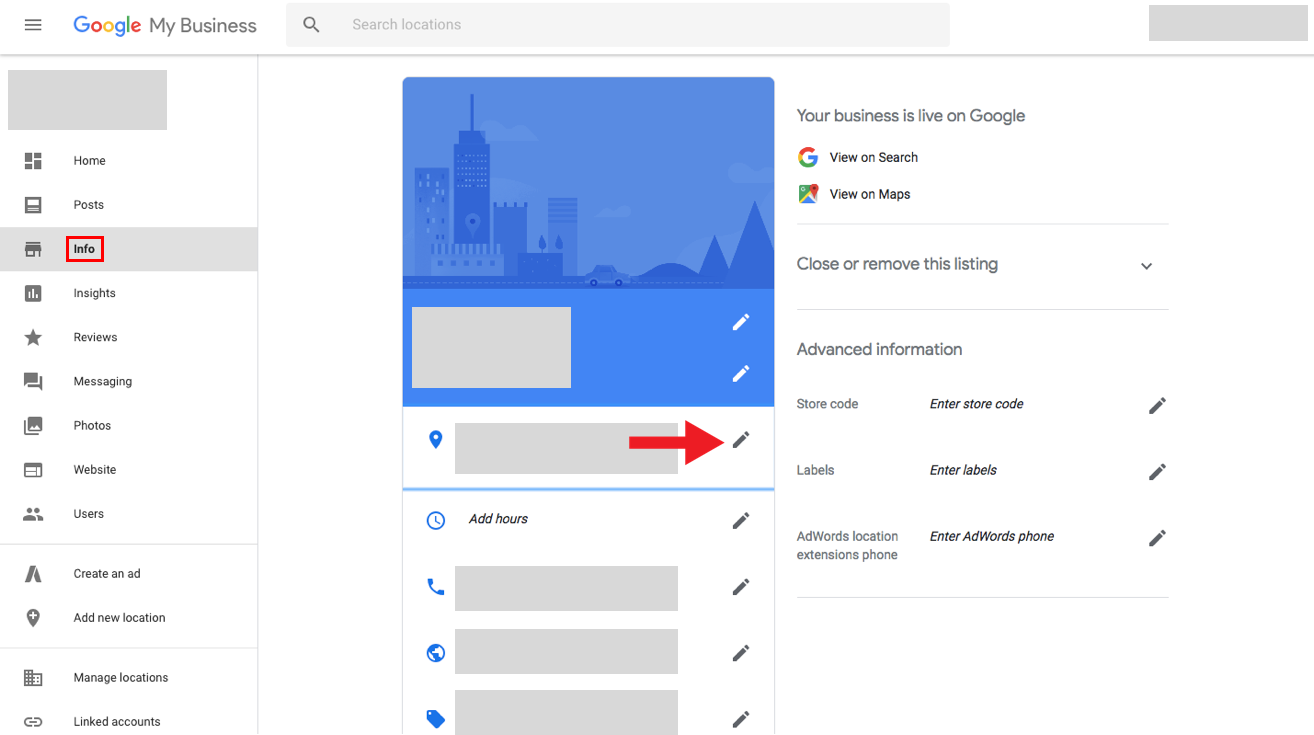
Task: Click the Insights bar chart icon
Action: [33, 293]
